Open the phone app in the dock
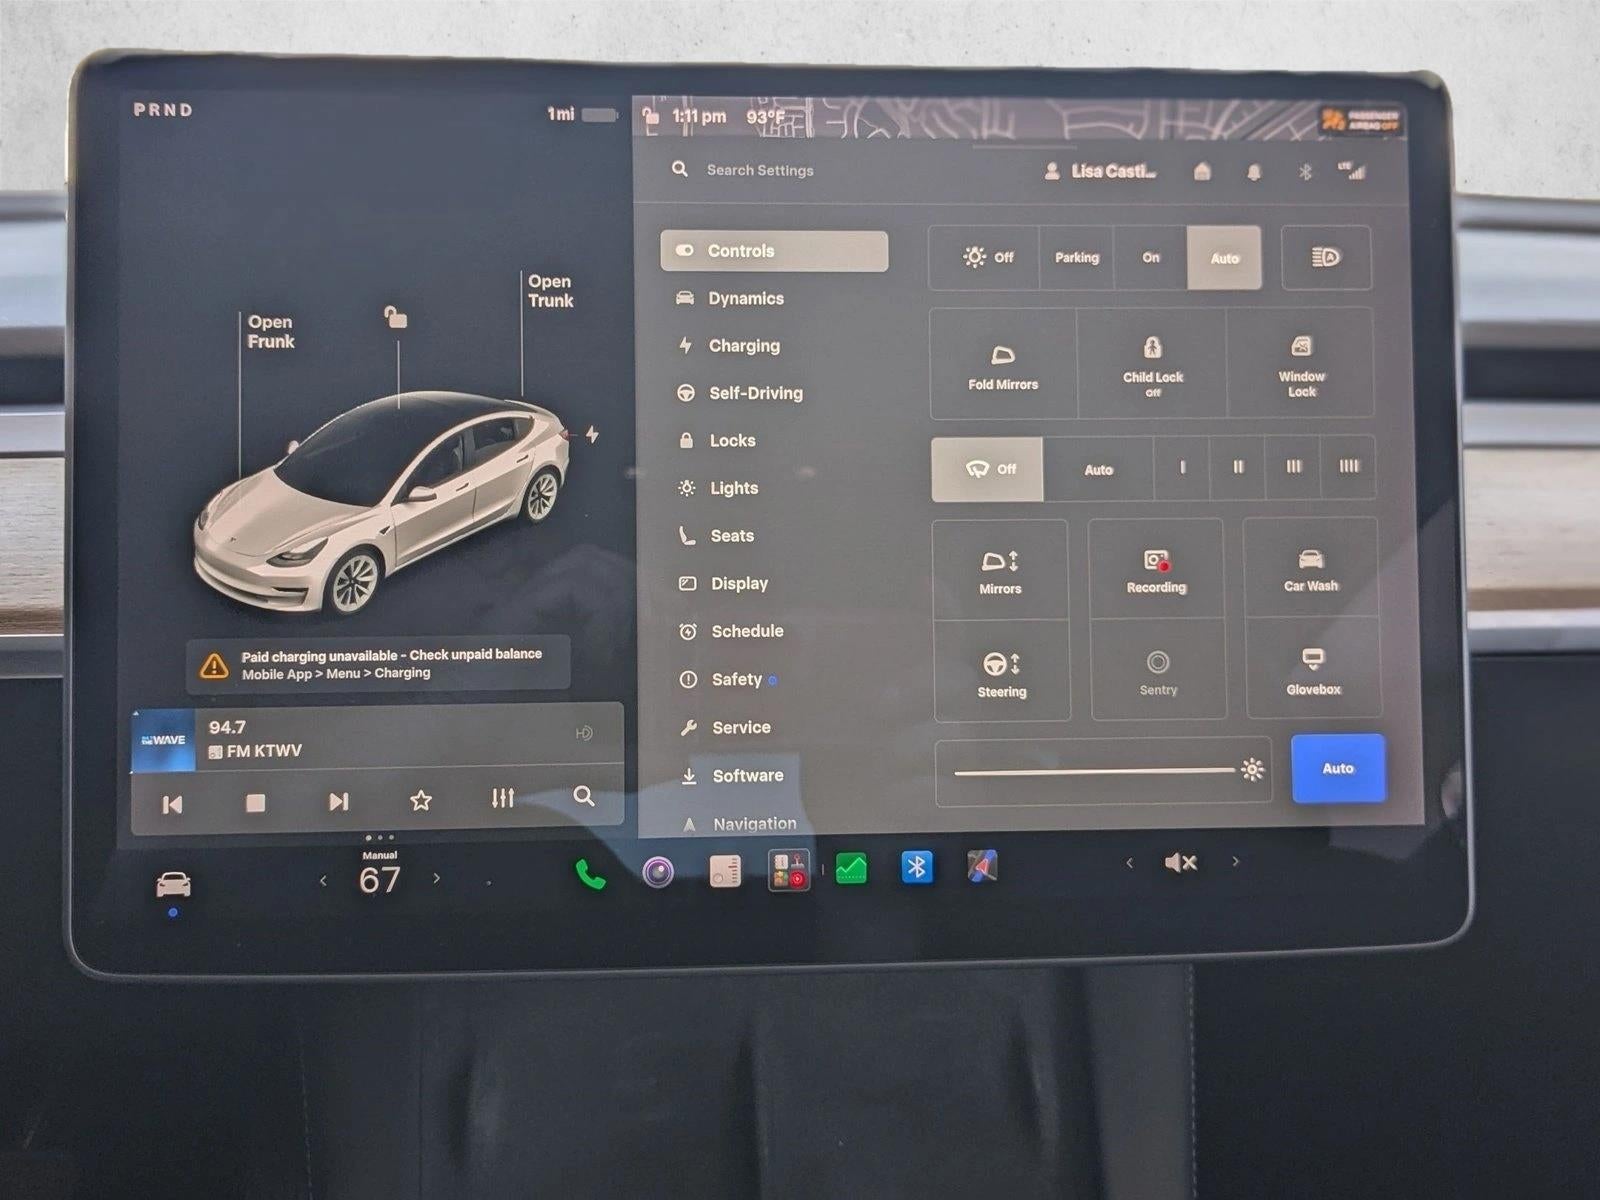Image resolution: width=1600 pixels, height=1200 pixels. [x=590, y=874]
